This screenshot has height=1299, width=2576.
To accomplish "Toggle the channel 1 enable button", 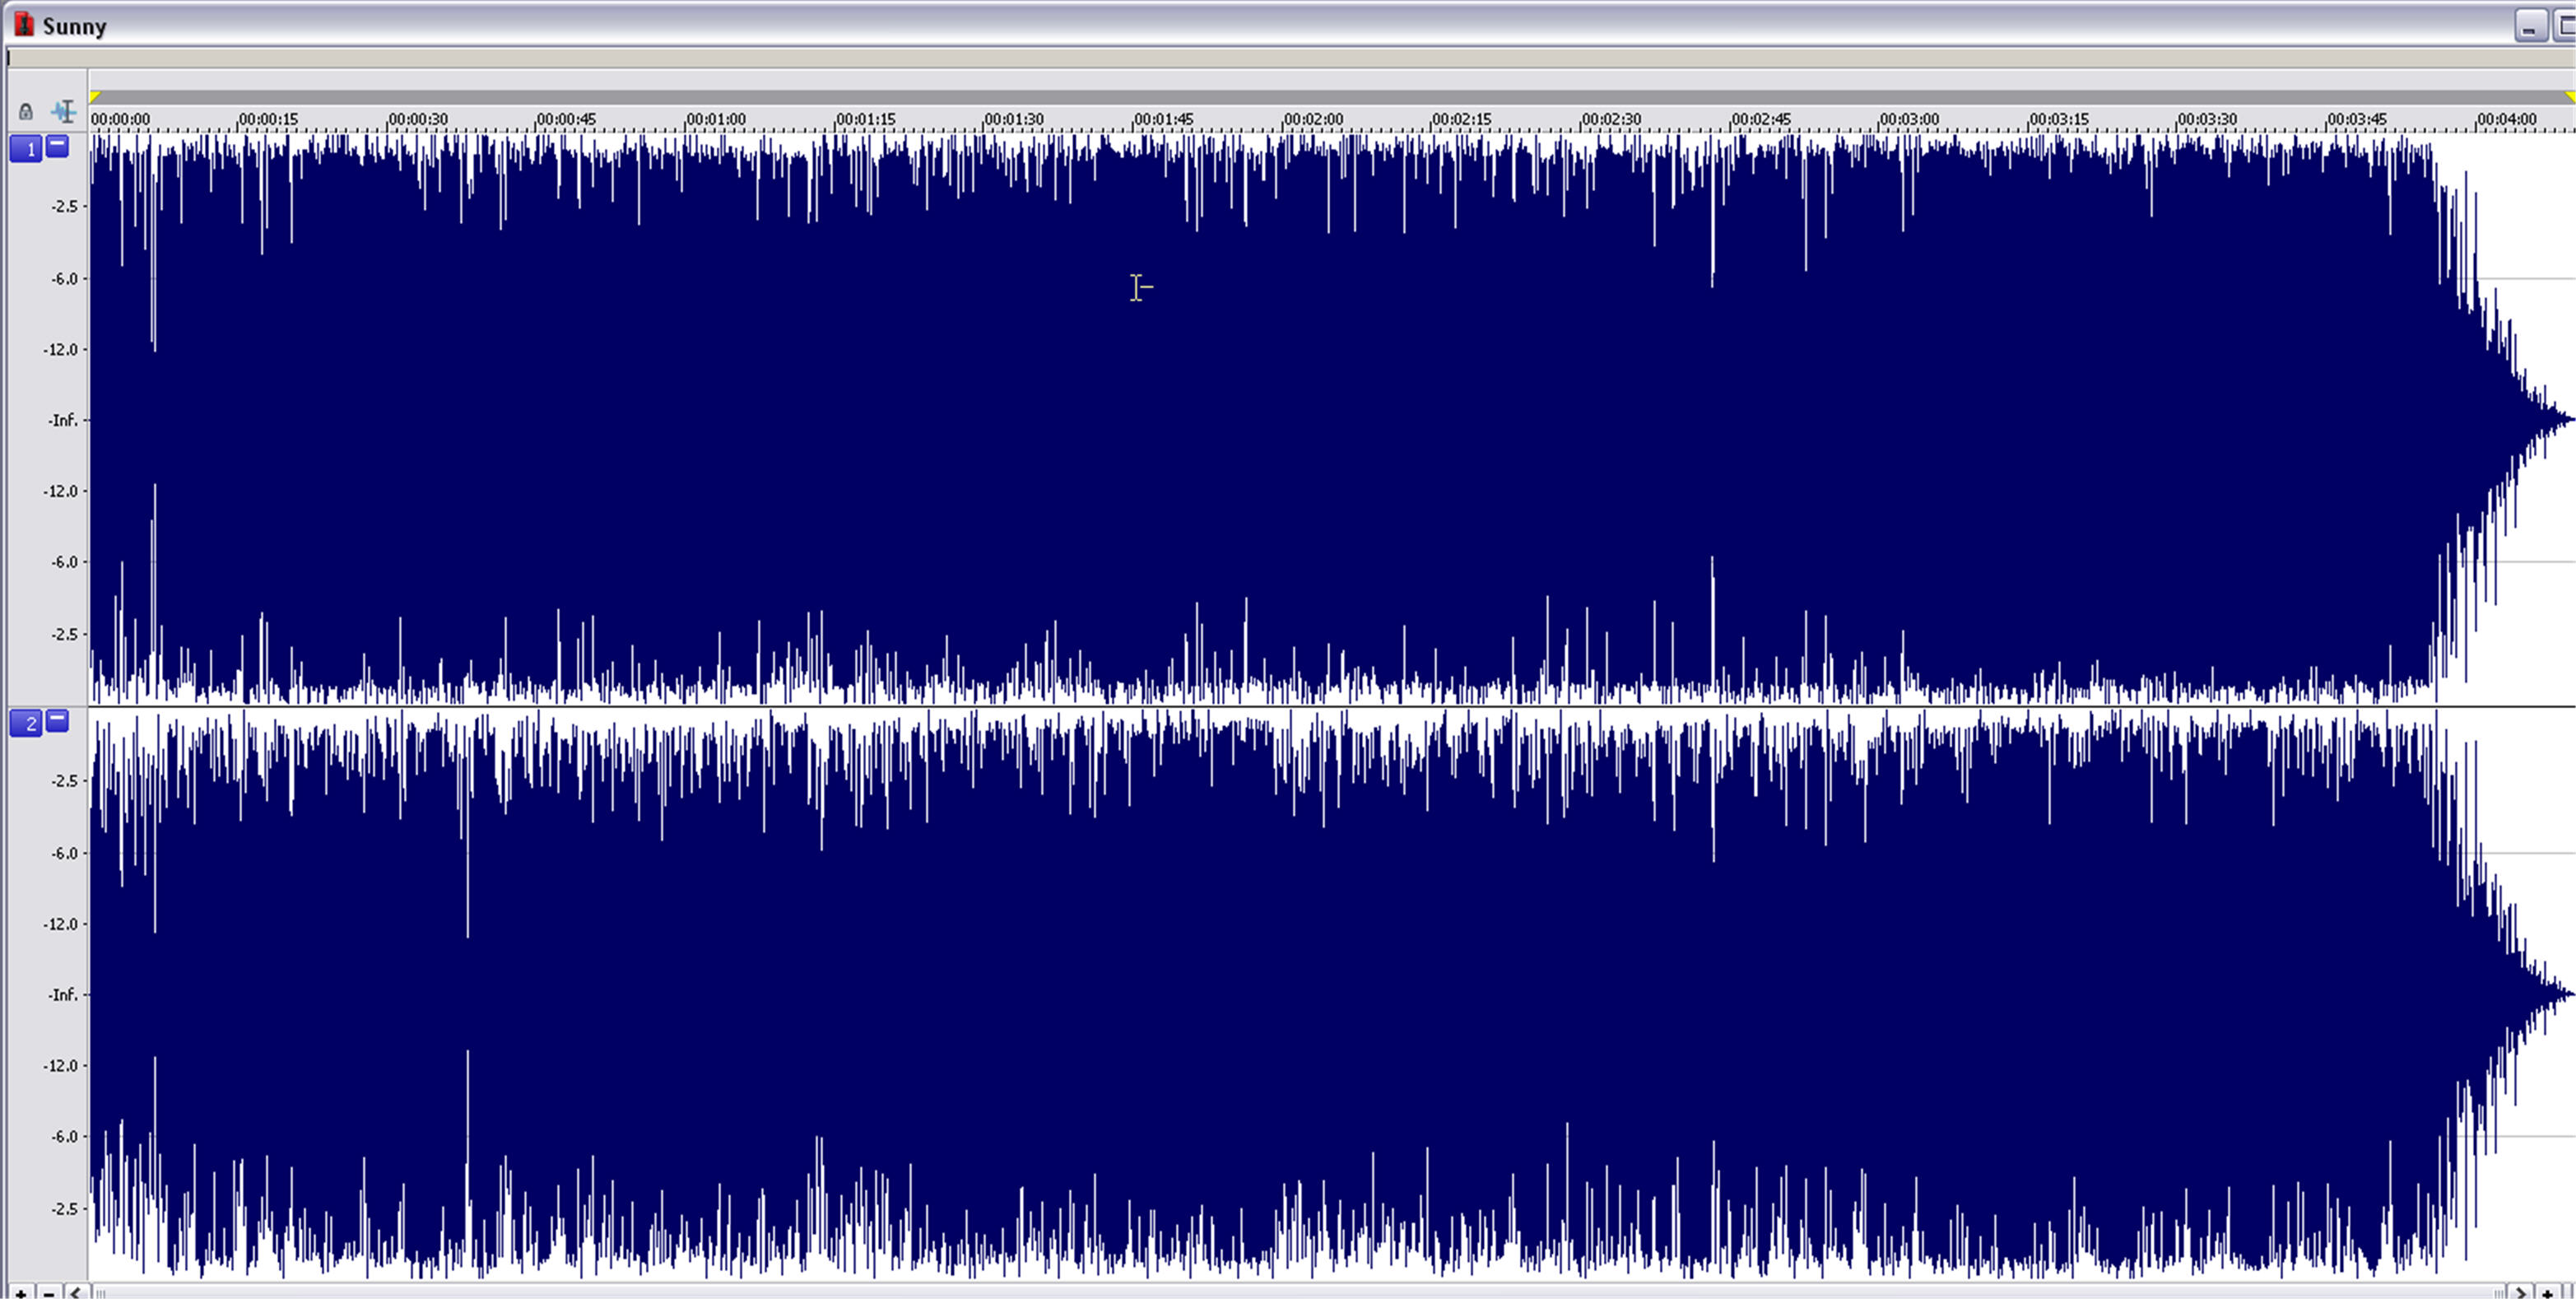I will [26, 149].
